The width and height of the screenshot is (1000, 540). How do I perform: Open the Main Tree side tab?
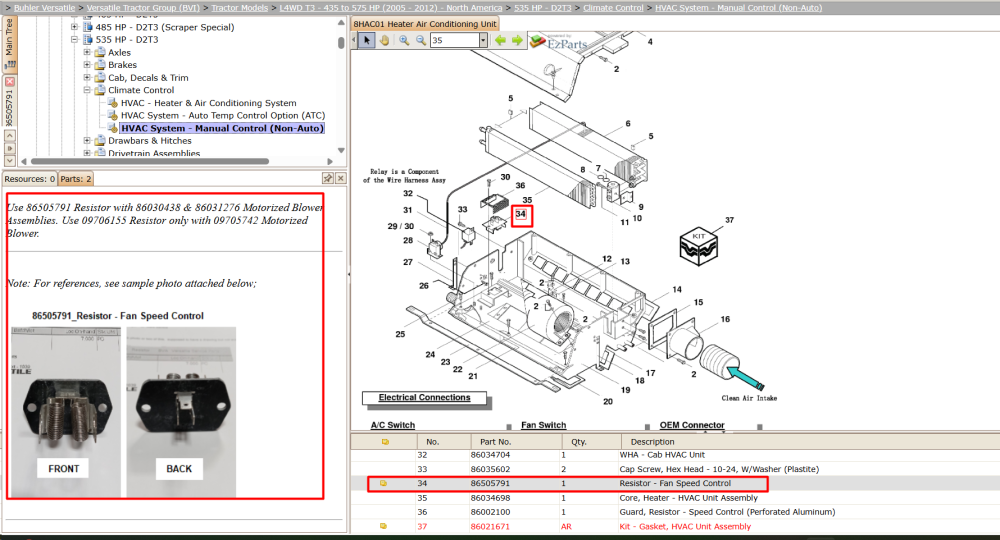point(10,43)
